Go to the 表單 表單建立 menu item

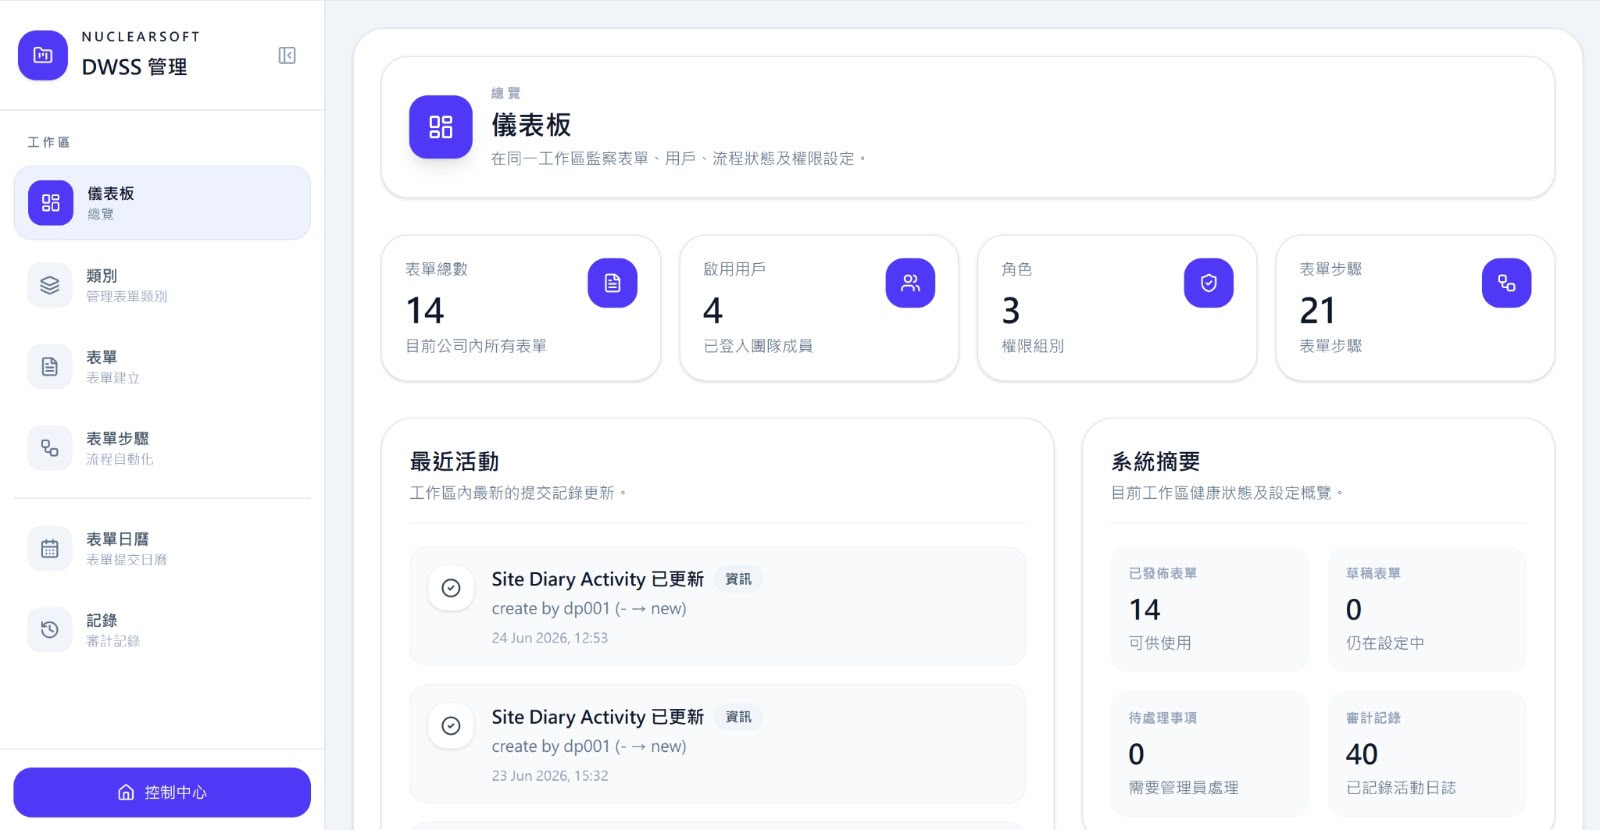tap(162, 367)
